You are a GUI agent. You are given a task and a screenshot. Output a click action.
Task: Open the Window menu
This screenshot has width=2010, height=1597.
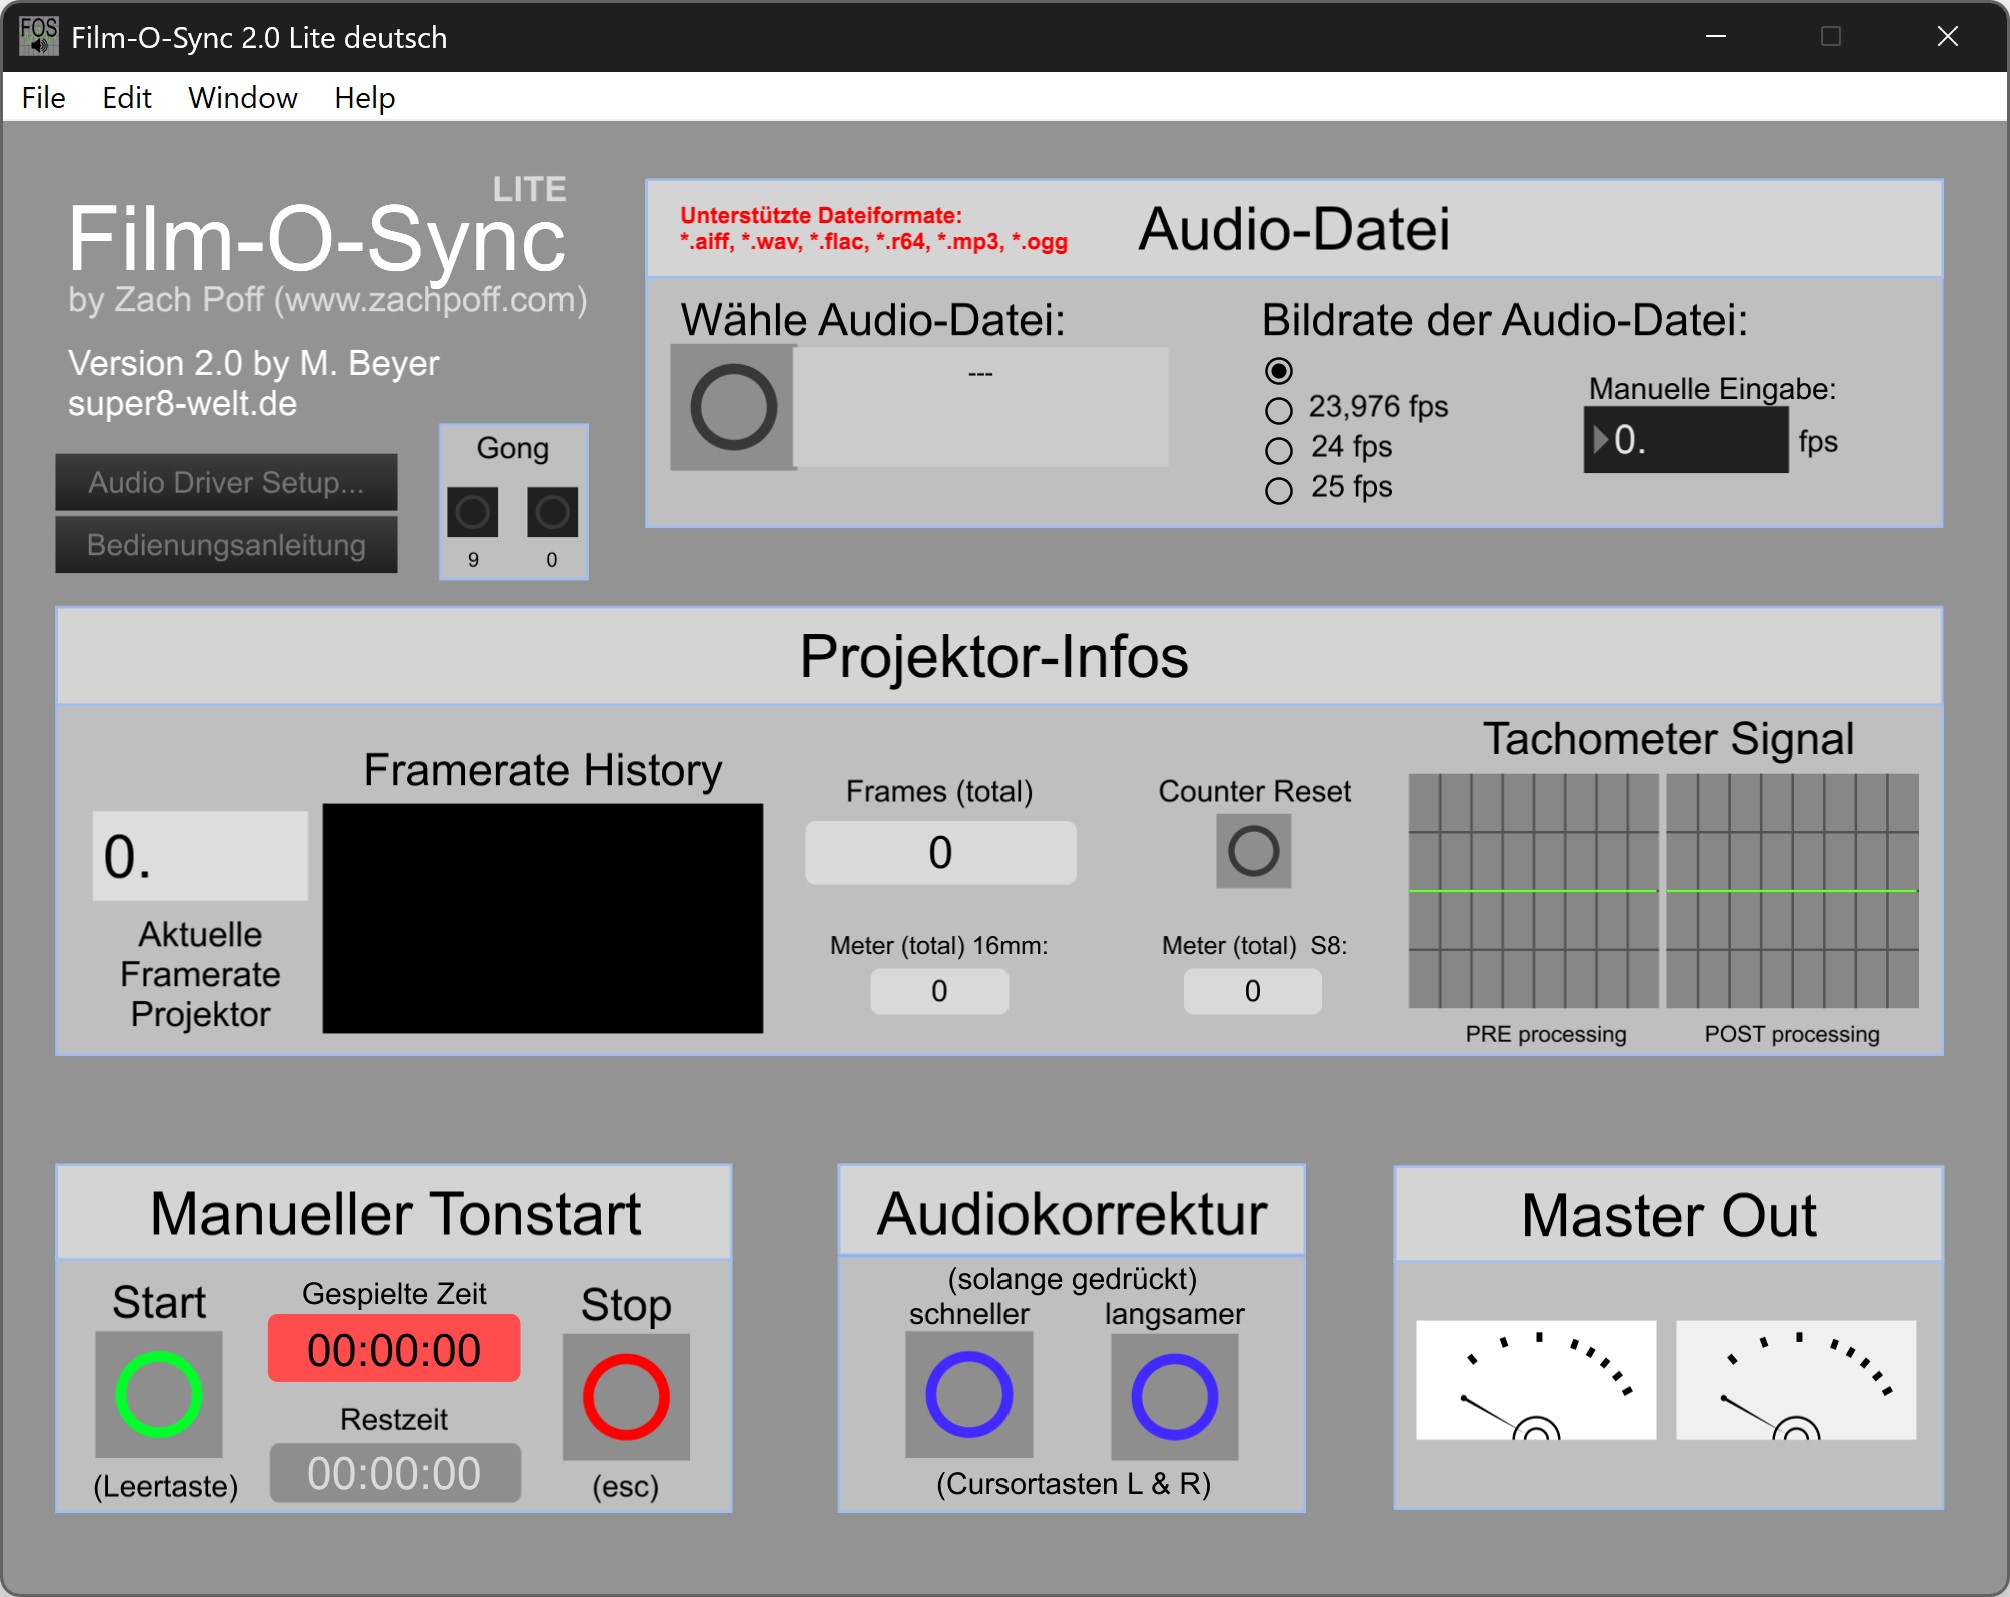coord(242,98)
